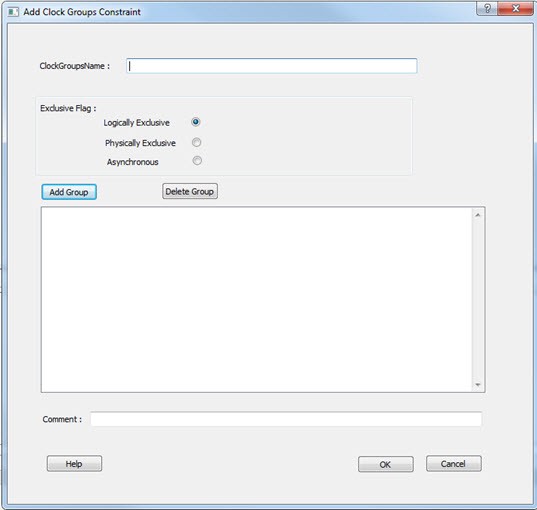The height and width of the screenshot is (510, 537).
Task: Click the question mark help icon
Action: coord(487,8)
